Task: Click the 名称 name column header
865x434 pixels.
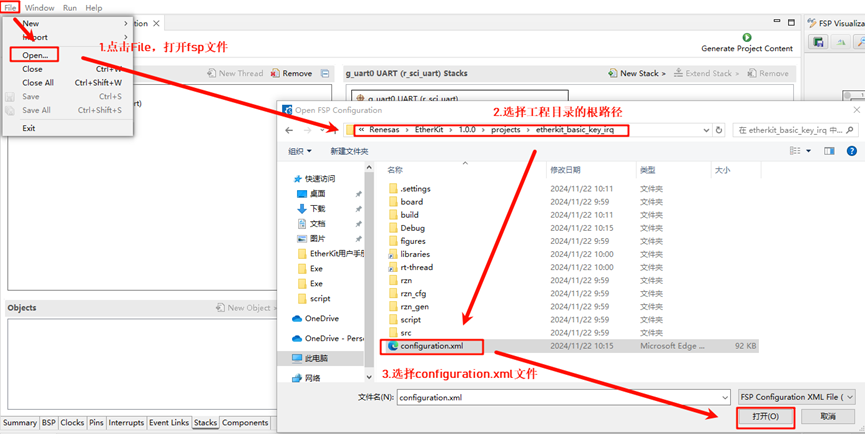Action: [x=395, y=170]
